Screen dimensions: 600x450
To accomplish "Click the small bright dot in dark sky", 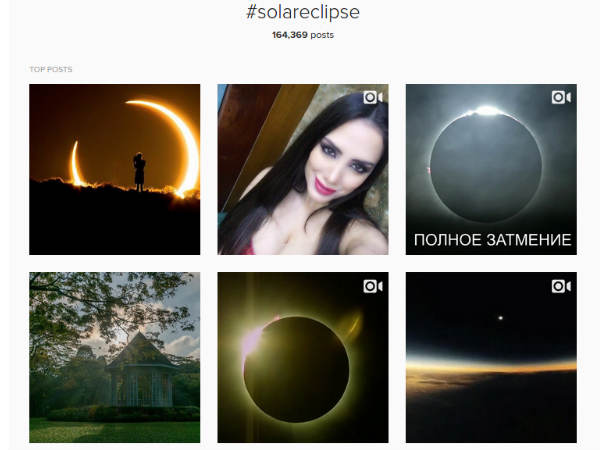I will pyautogui.click(x=501, y=318).
